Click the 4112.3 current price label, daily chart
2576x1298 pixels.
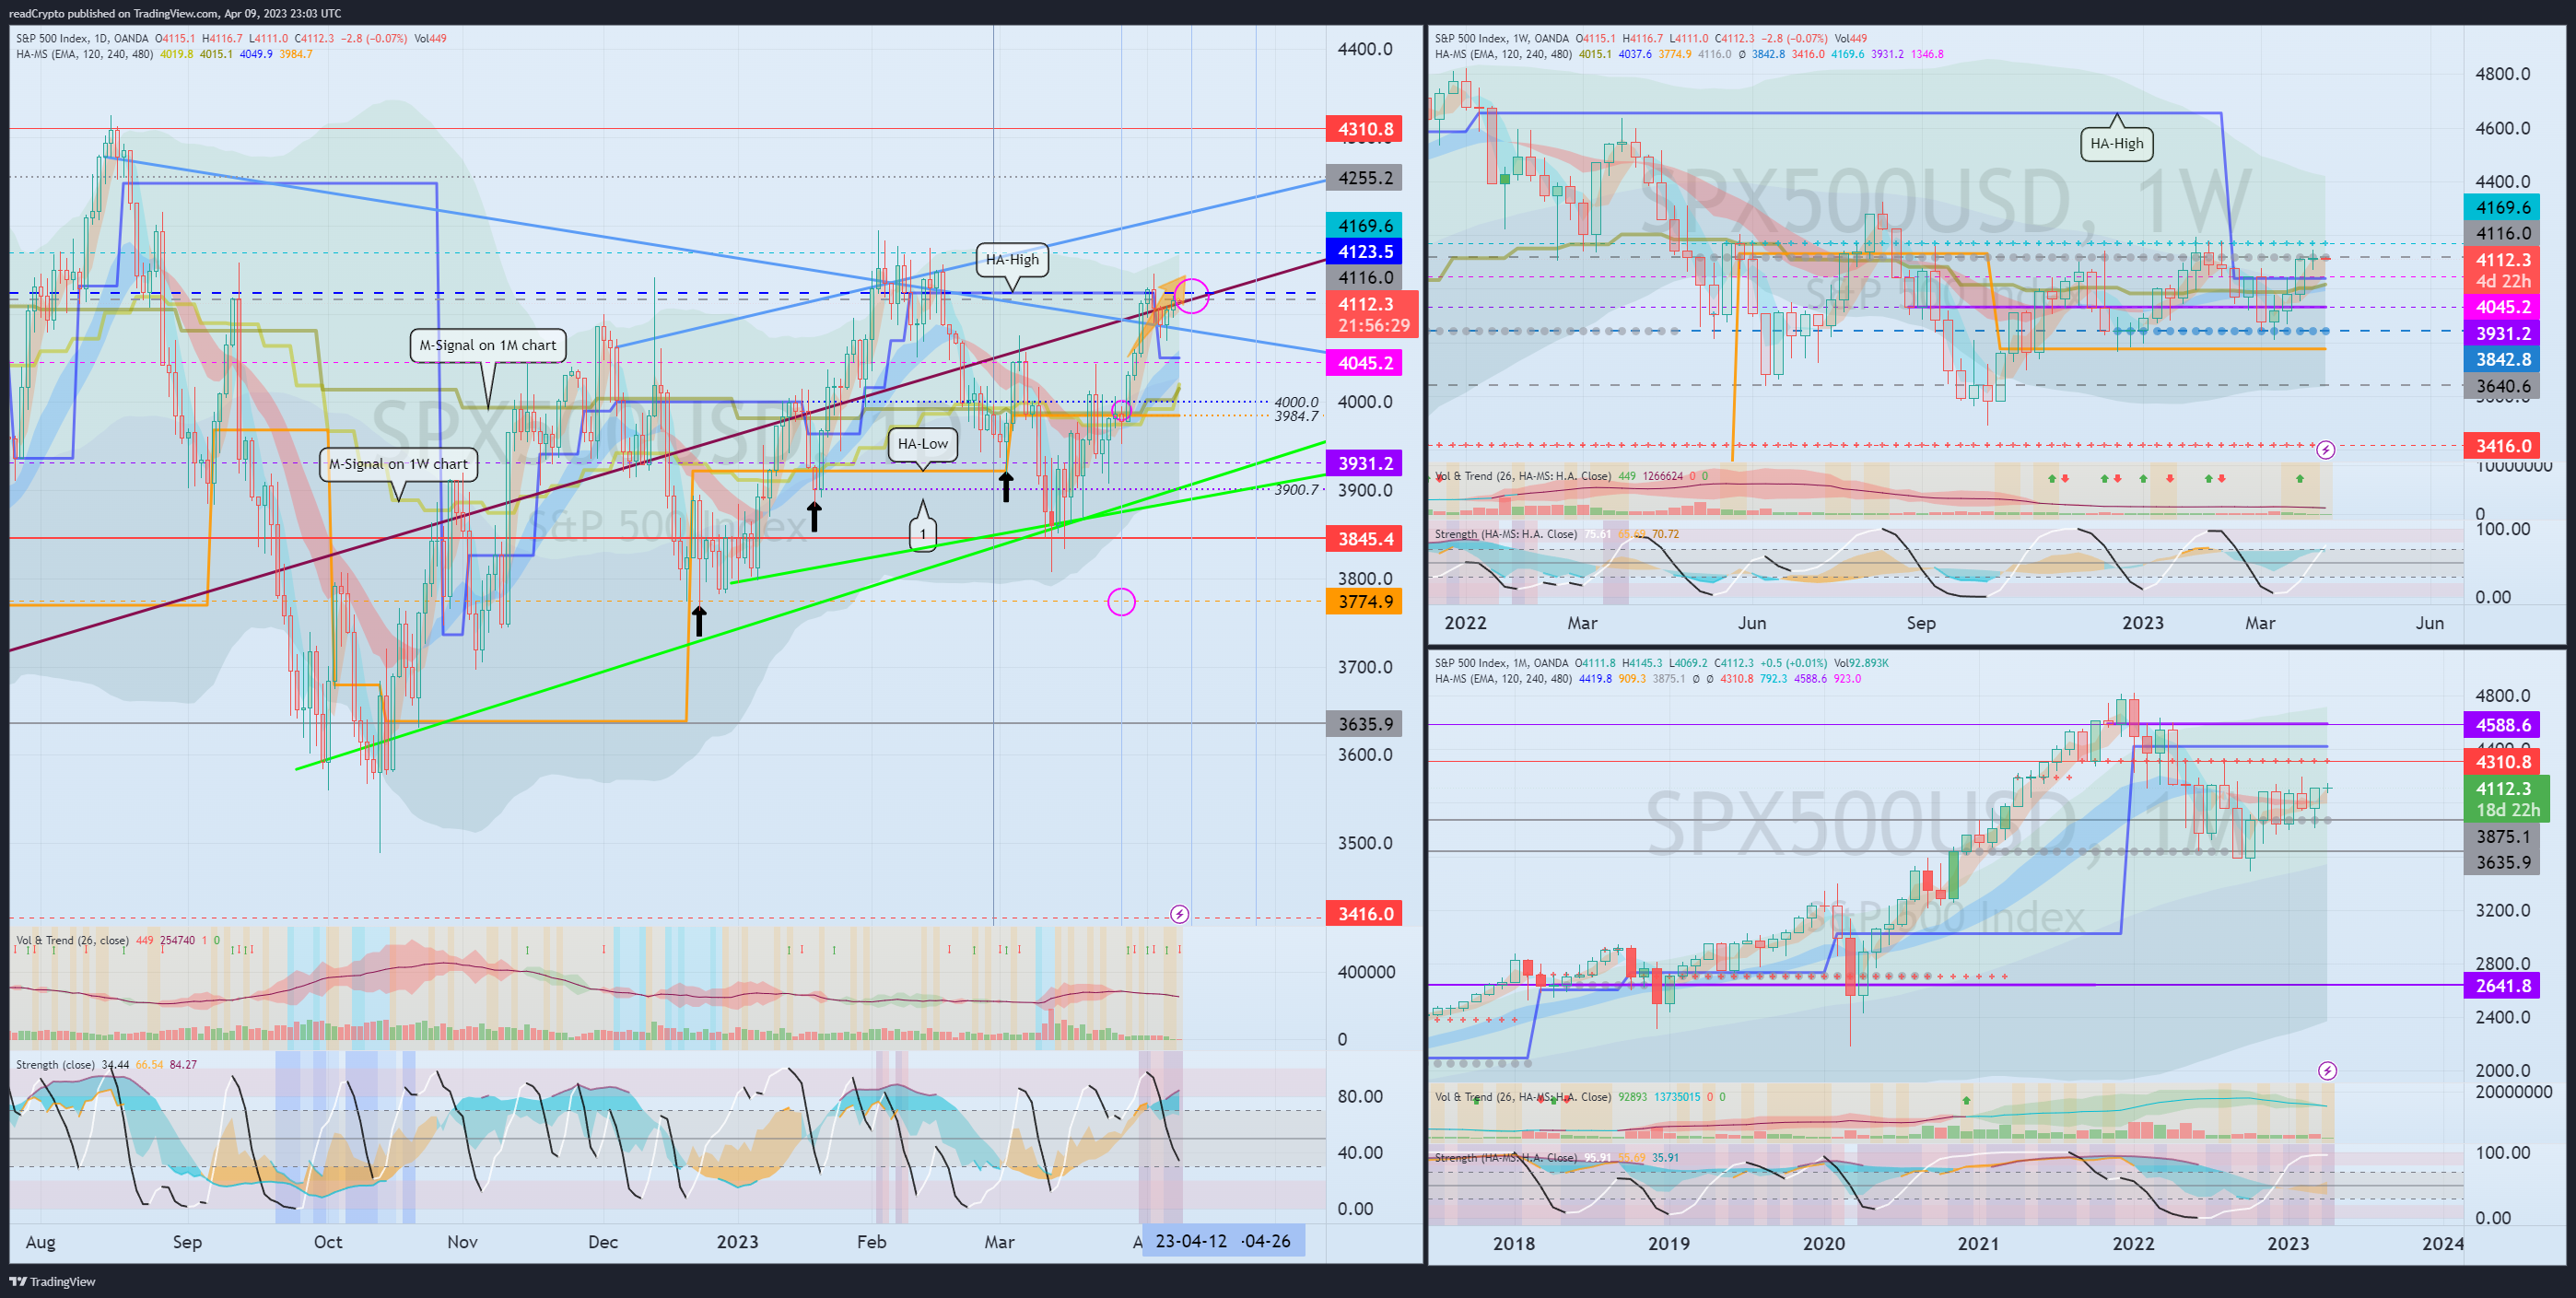(x=1372, y=314)
